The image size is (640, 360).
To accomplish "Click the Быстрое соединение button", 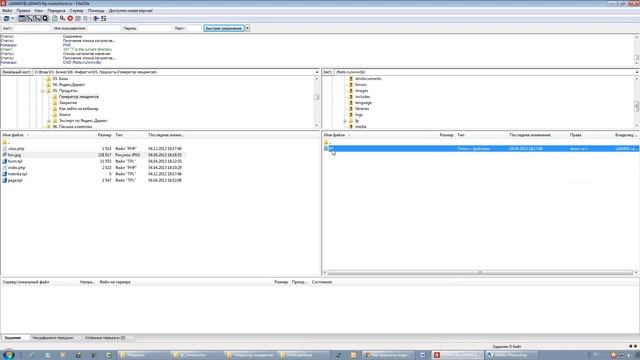I will [x=224, y=28].
